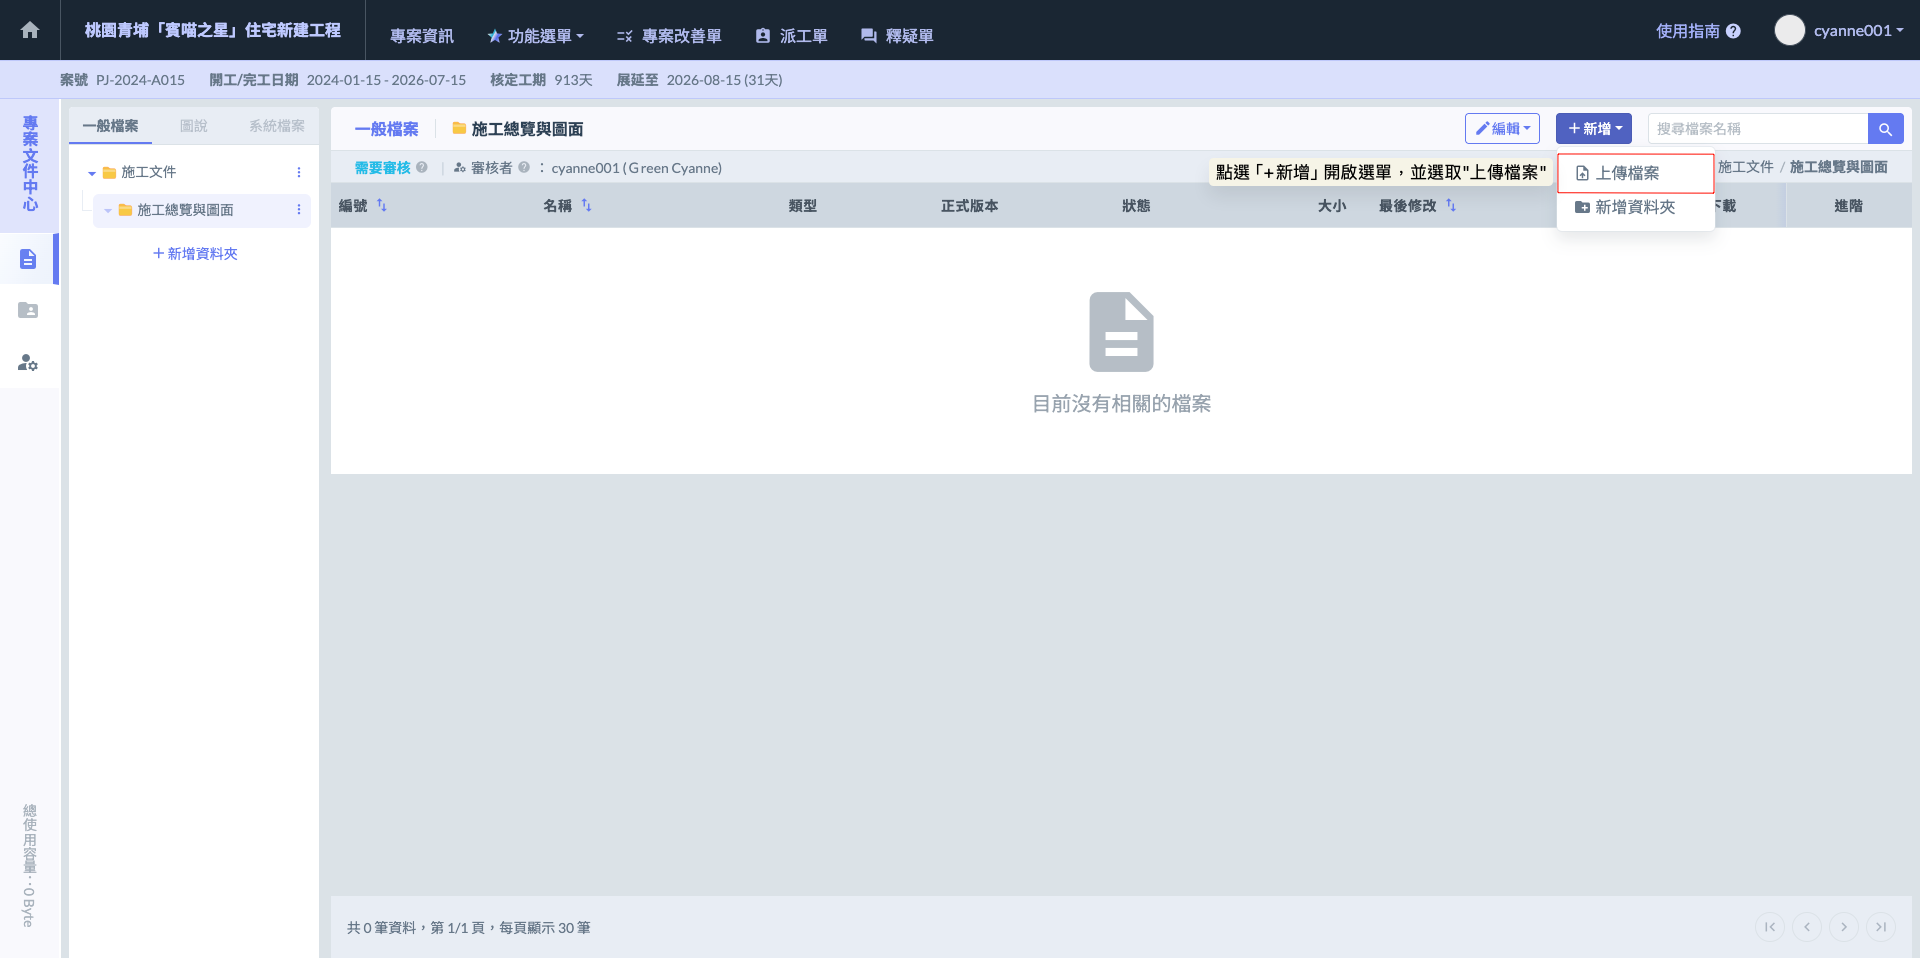1920x958 pixels.
Task: Click the home icon in top bar
Action: (x=30, y=30)
